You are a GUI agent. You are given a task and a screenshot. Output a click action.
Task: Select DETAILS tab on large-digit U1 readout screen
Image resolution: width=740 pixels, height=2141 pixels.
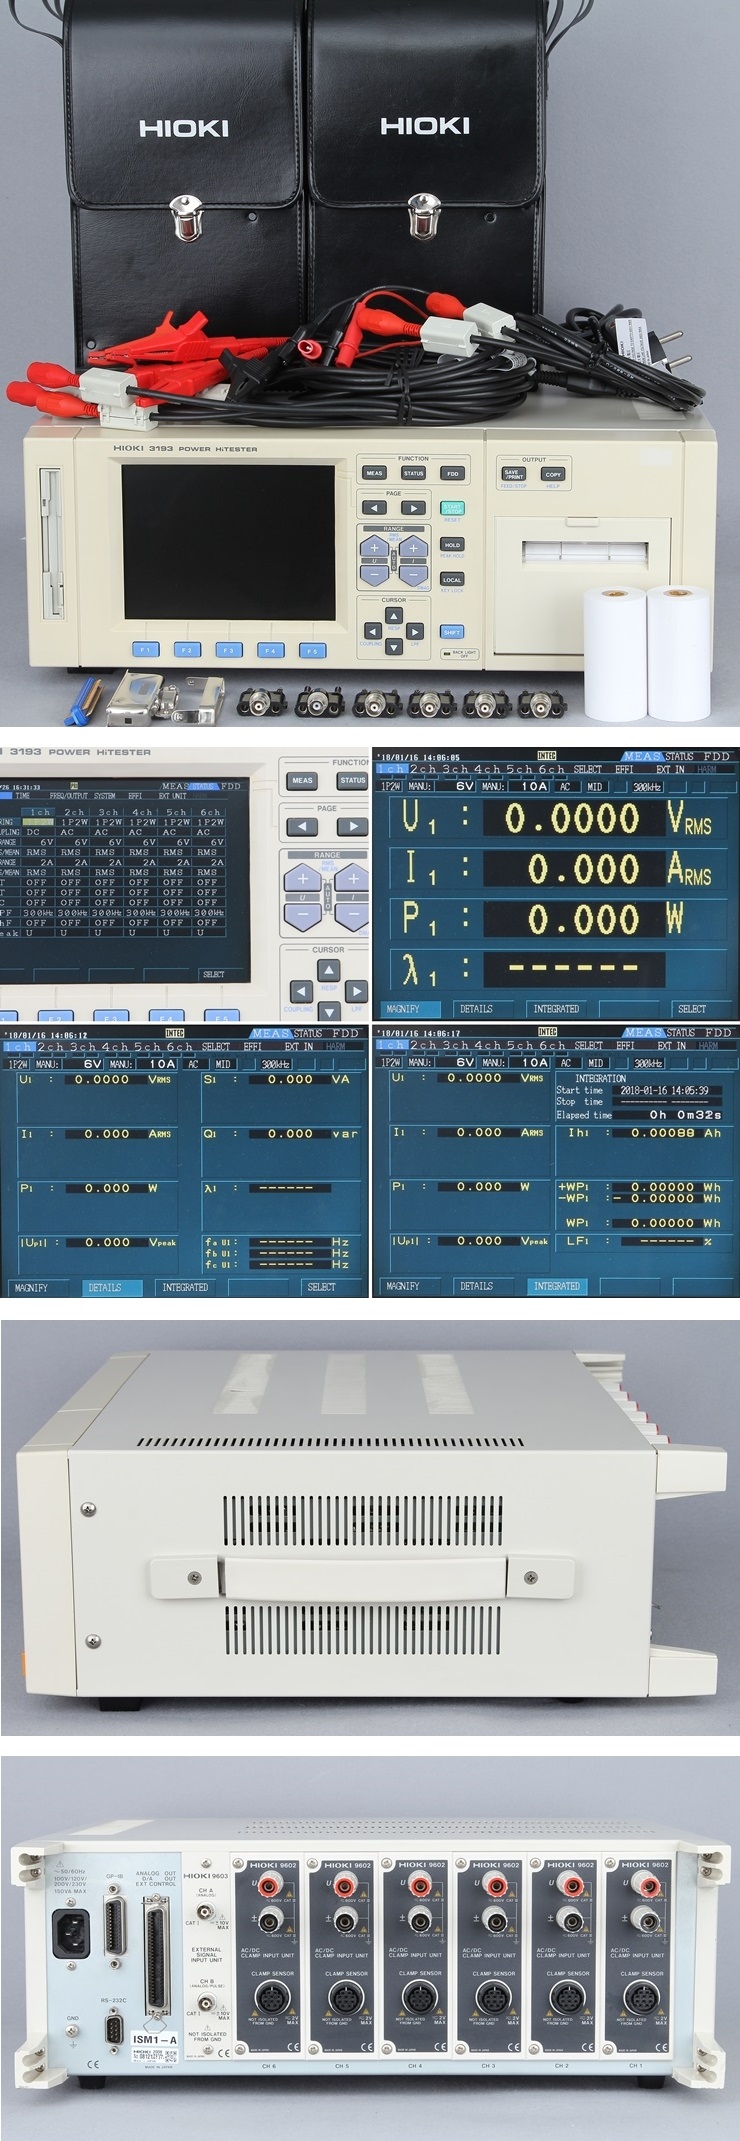476,1009
